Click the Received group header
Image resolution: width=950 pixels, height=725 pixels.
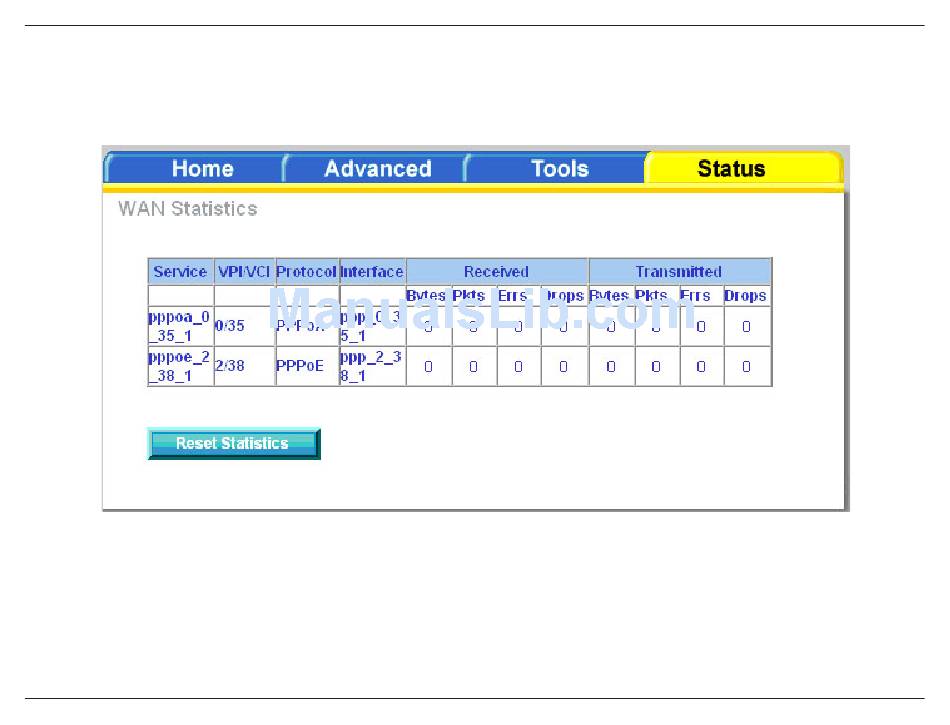point(496,272)
